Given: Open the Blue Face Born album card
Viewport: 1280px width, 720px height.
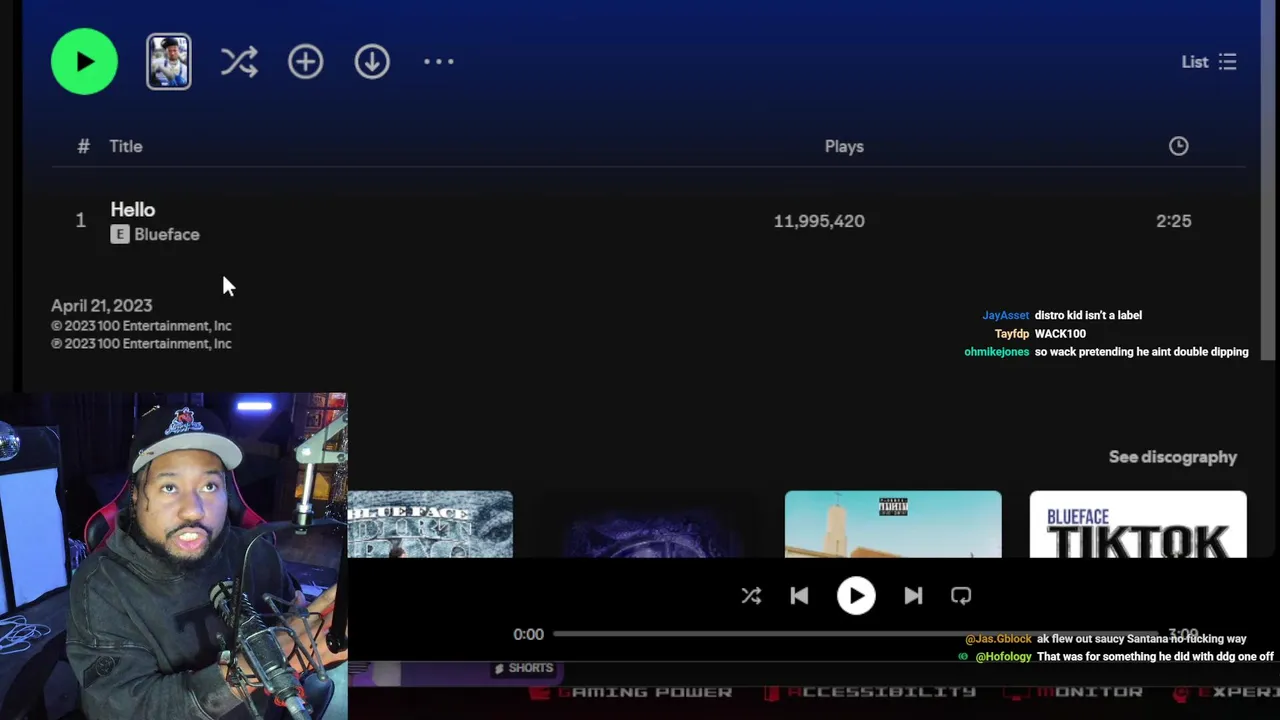Looking at the screenshot, I should click(x=430, y=524).
